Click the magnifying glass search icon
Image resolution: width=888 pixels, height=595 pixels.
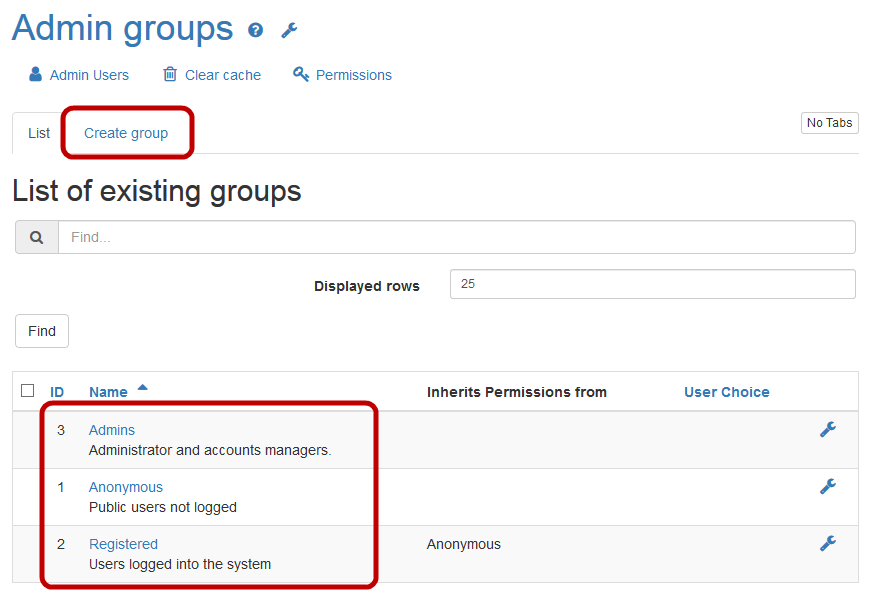point(37,237)
